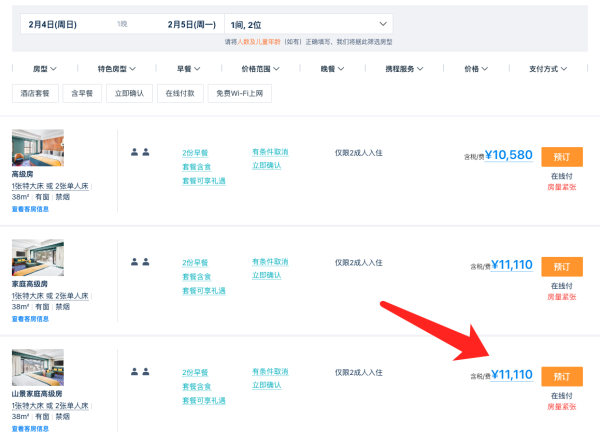Open 有条件取消 policy in 家庭高级房 row
Viewport: 600px width, 432px height.
[270, 262]
